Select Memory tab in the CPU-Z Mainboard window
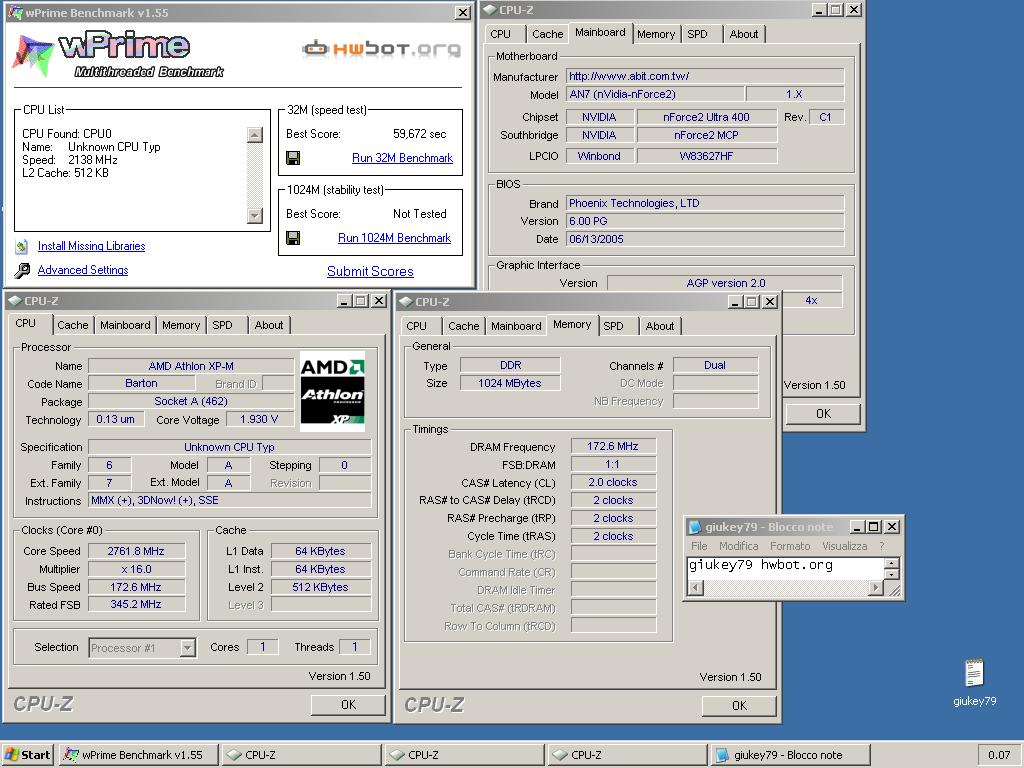The image size is (1024, 768). [656, 34]
